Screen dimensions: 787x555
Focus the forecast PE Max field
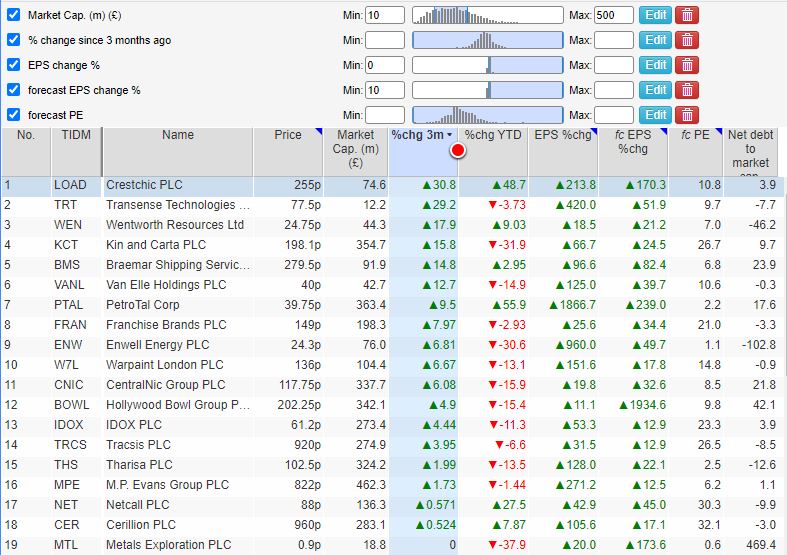[614, 115]
